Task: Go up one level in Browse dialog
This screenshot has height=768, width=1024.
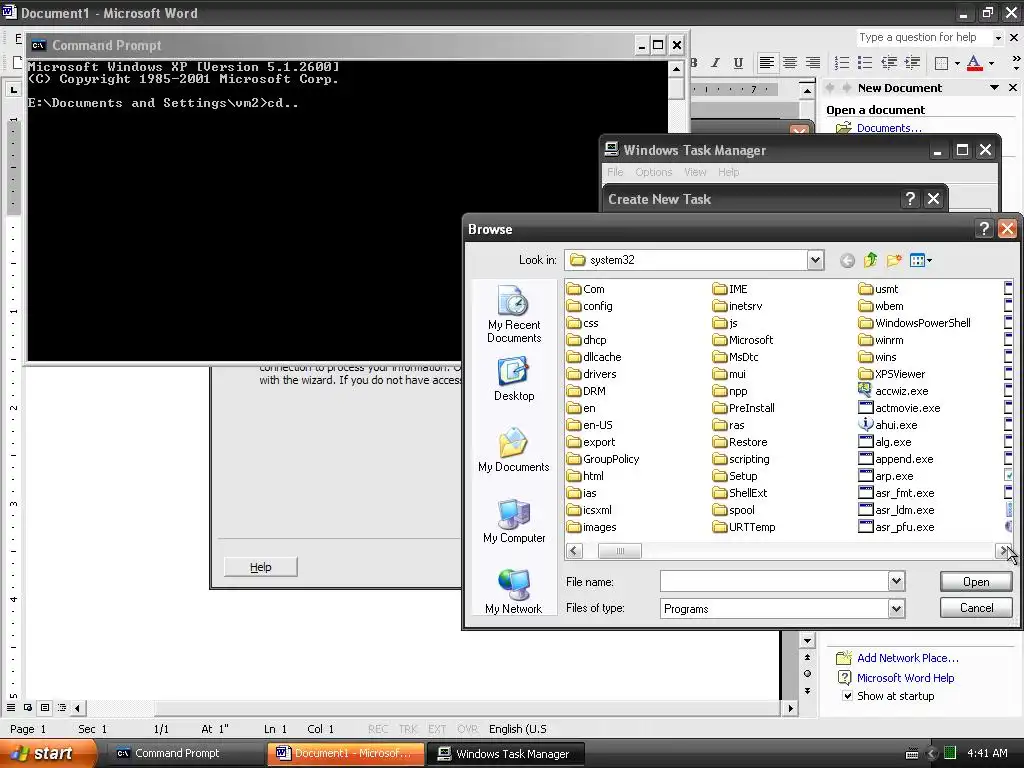Action: 870,261
